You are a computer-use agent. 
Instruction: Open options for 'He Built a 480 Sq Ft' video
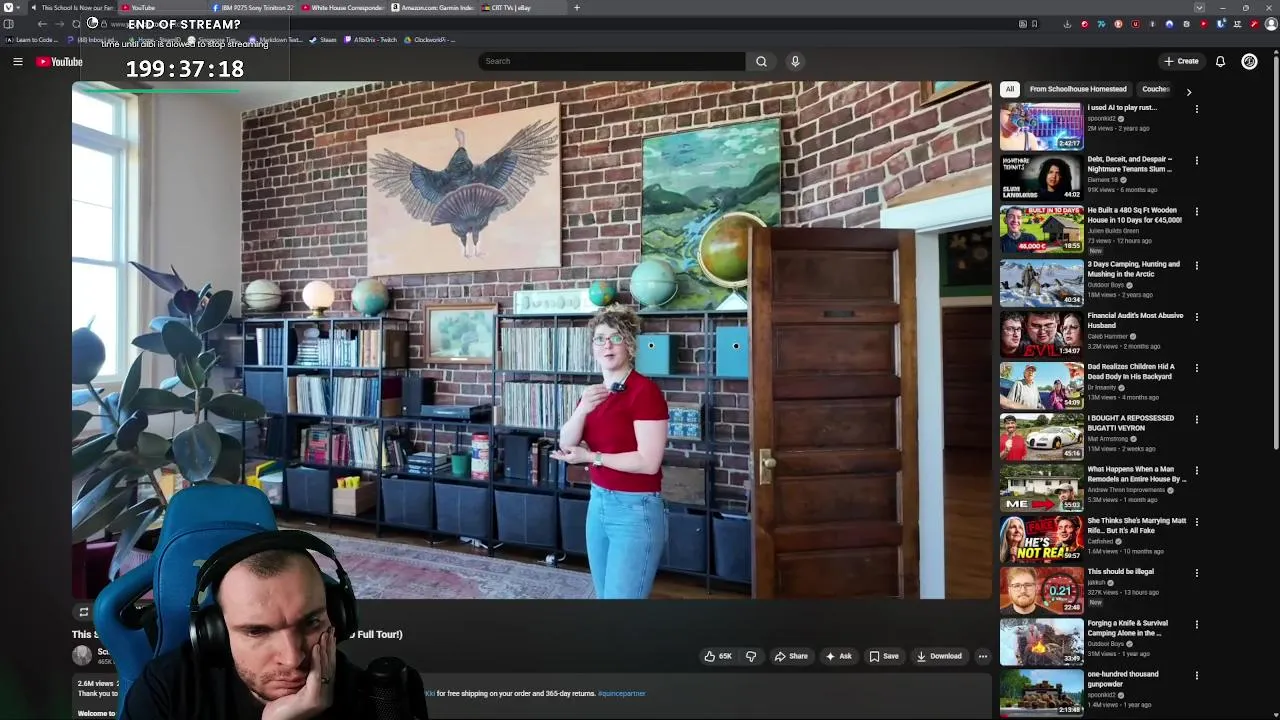(1197, 212)
